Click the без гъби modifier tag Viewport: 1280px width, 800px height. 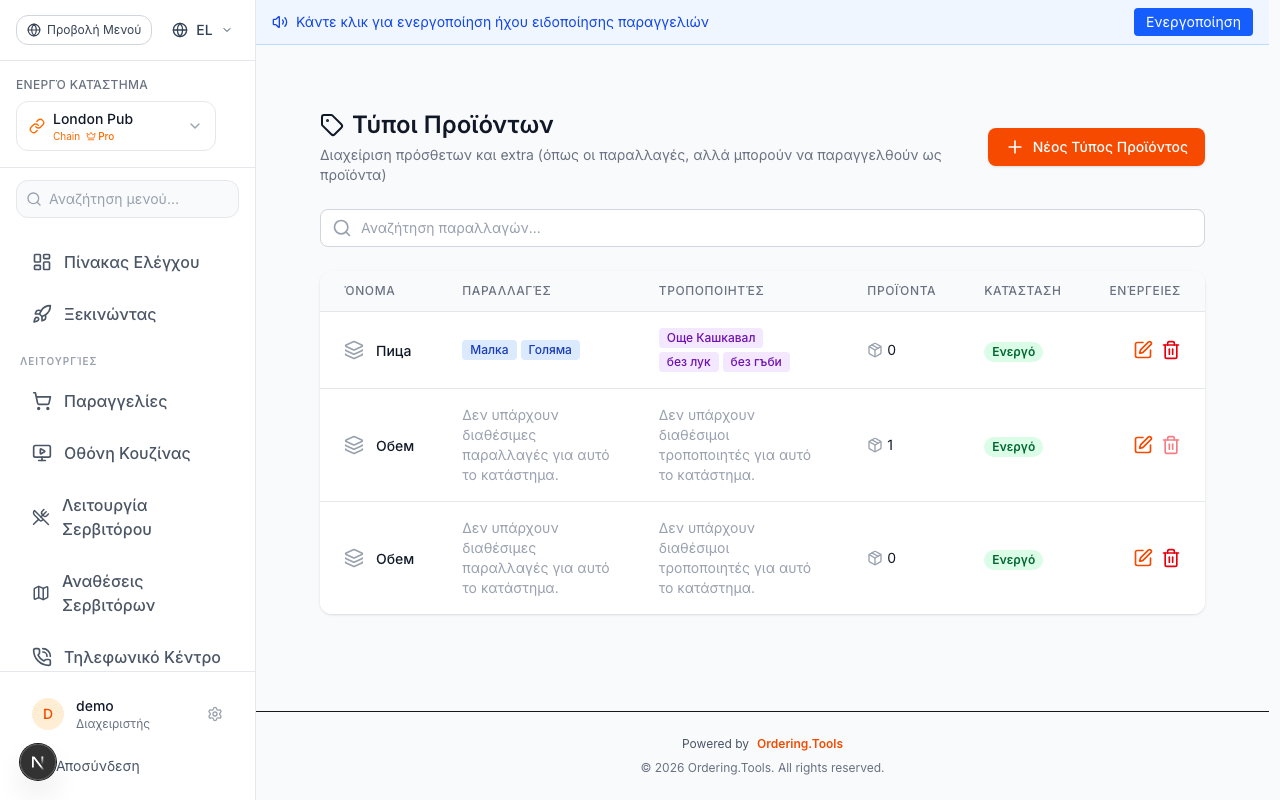click(756, 362)
